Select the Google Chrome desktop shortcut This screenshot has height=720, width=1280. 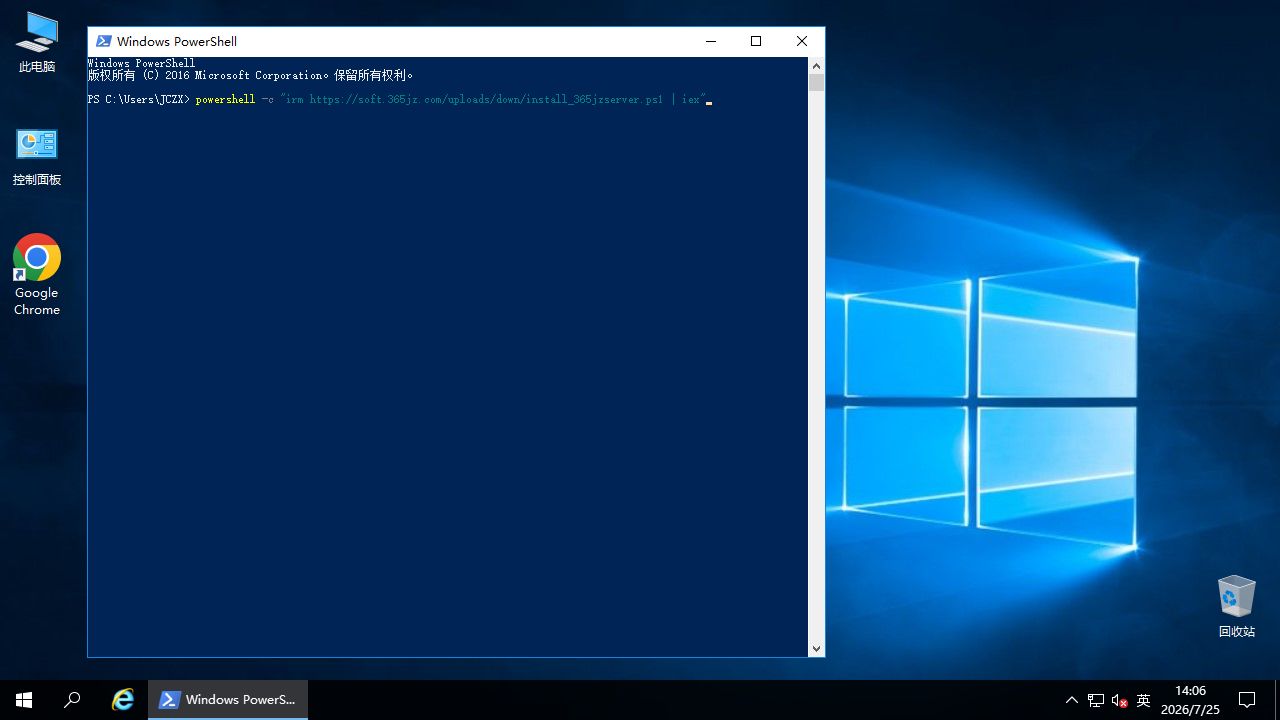(x=37, y=275)
